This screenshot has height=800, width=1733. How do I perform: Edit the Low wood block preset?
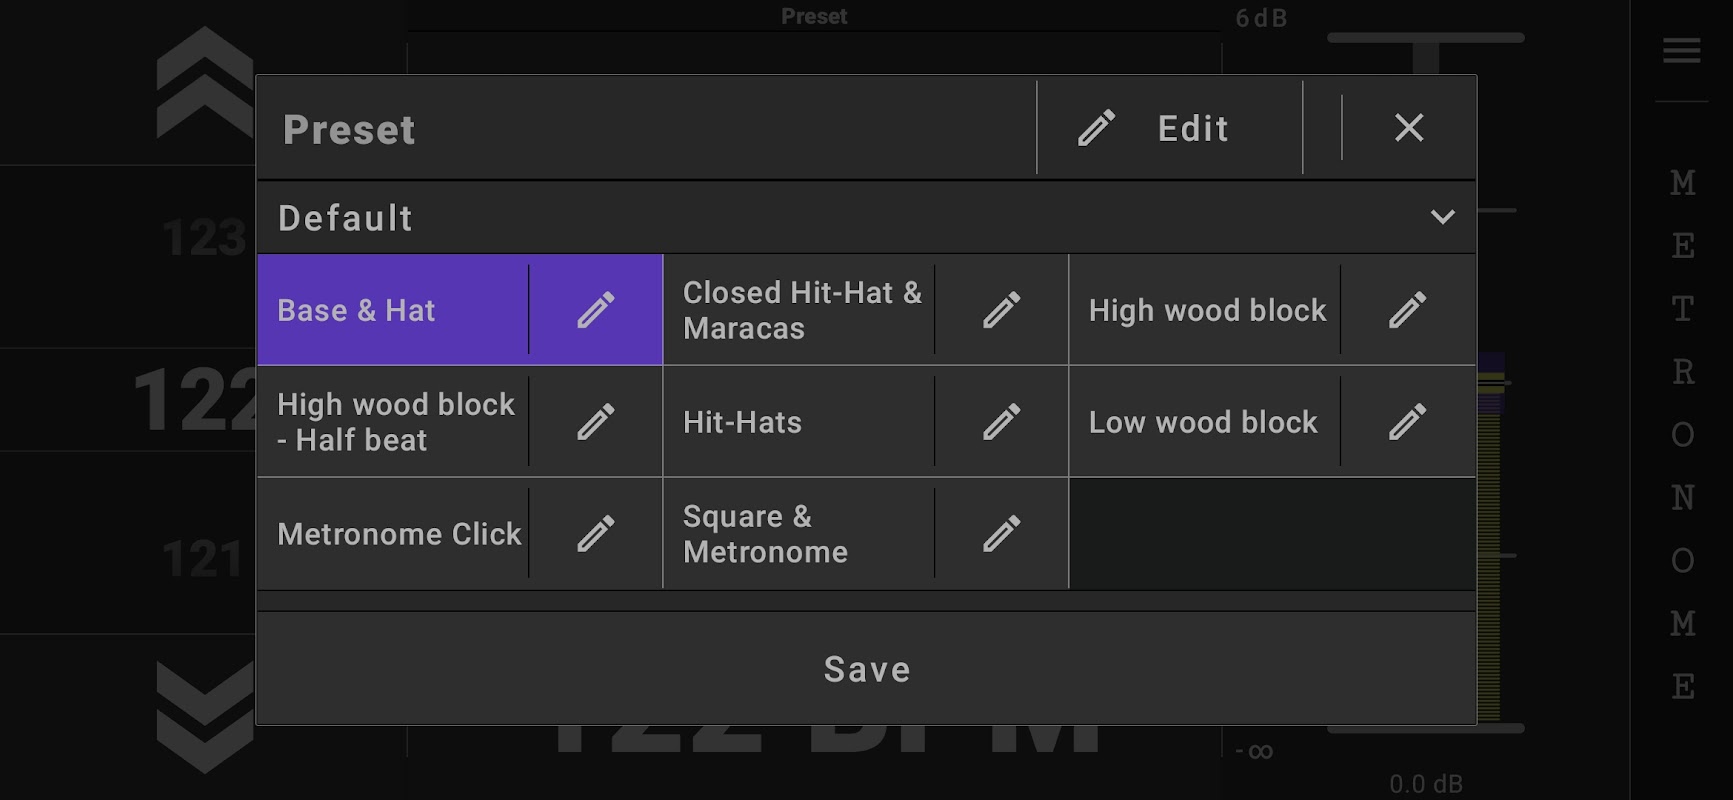[1407, 422]
